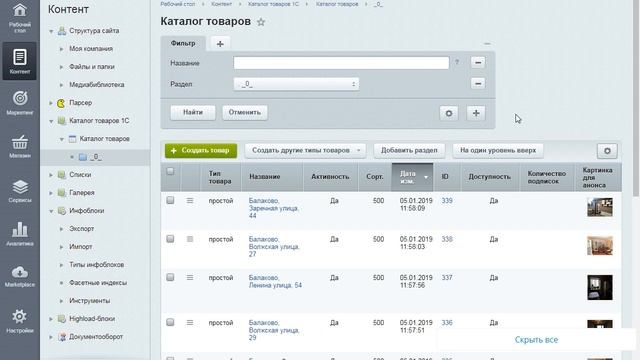Go На один уровень вверх
Image resolution: width=640 pixels, height=360 pixels.
(498, 151)
